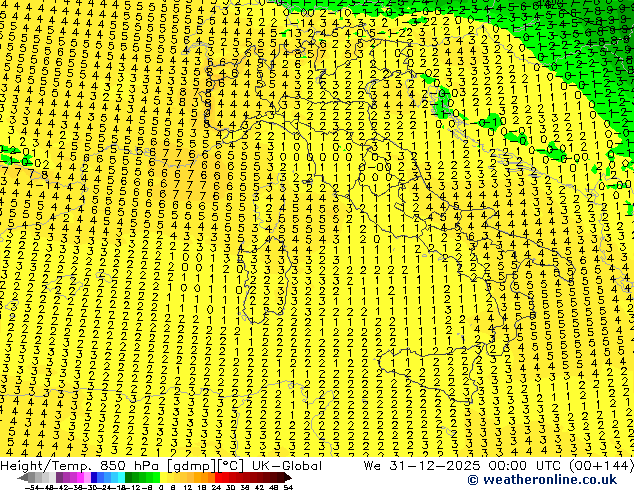Click the '(00+144)' forecast hour label
The height and width of the screenshot is (490, 634).
click(602, 466)
